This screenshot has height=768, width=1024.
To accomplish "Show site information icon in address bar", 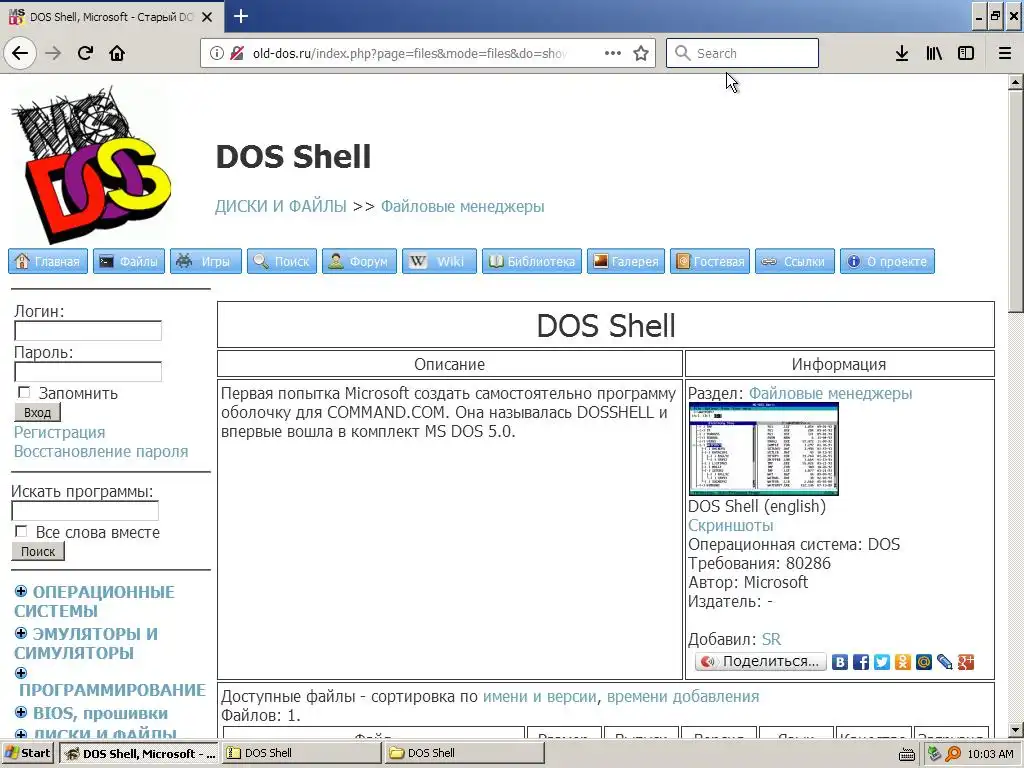I will 217,53.
